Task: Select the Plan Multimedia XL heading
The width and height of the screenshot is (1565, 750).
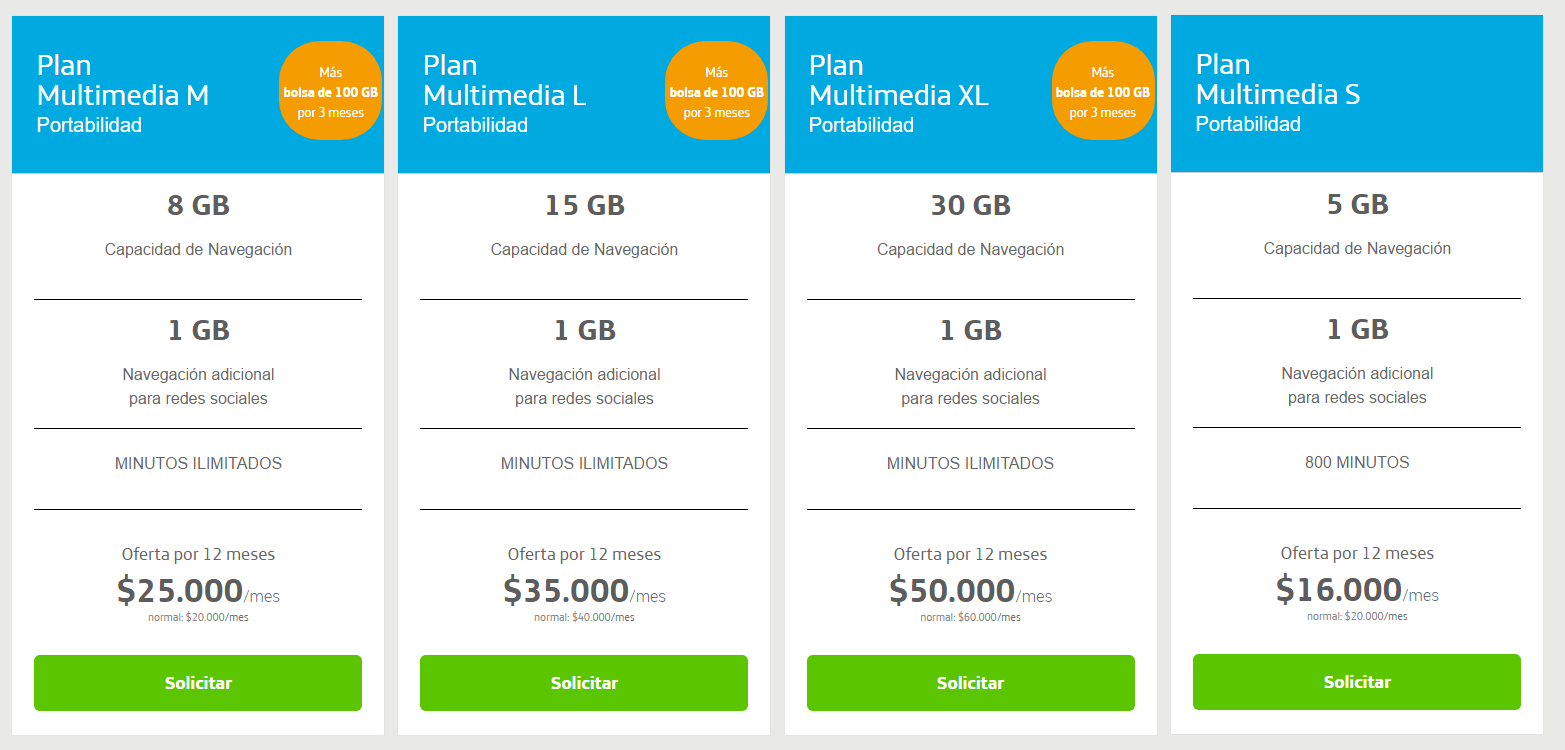Action: point(898,81)
